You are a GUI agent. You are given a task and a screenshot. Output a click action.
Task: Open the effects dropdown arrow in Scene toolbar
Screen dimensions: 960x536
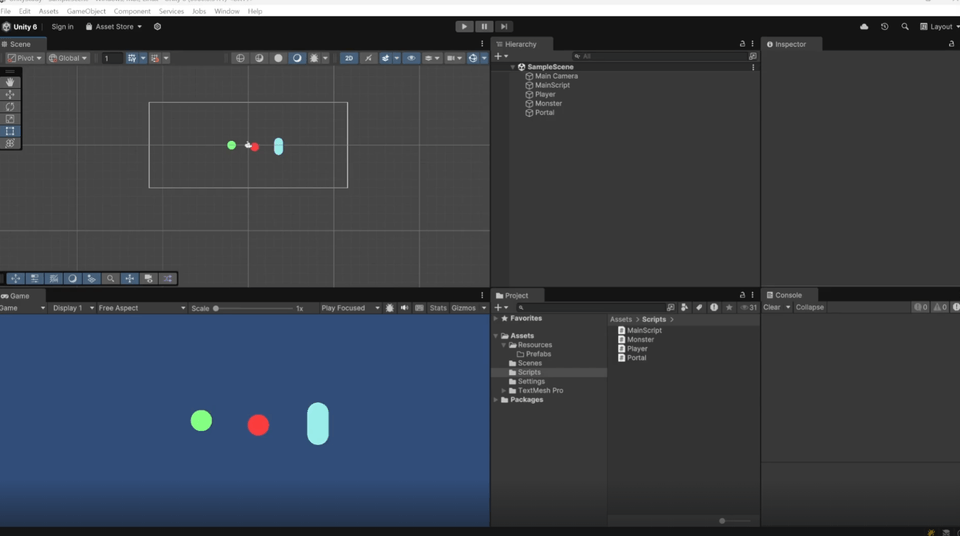(x=397, y=58)
